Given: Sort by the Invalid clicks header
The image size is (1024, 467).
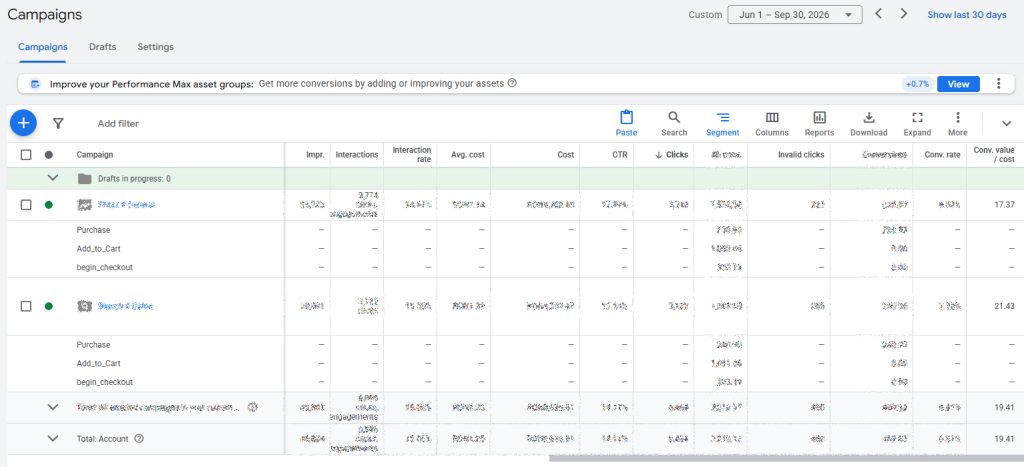Looking at the screenshot, I should pyautogui.click(x=801, y=155).
